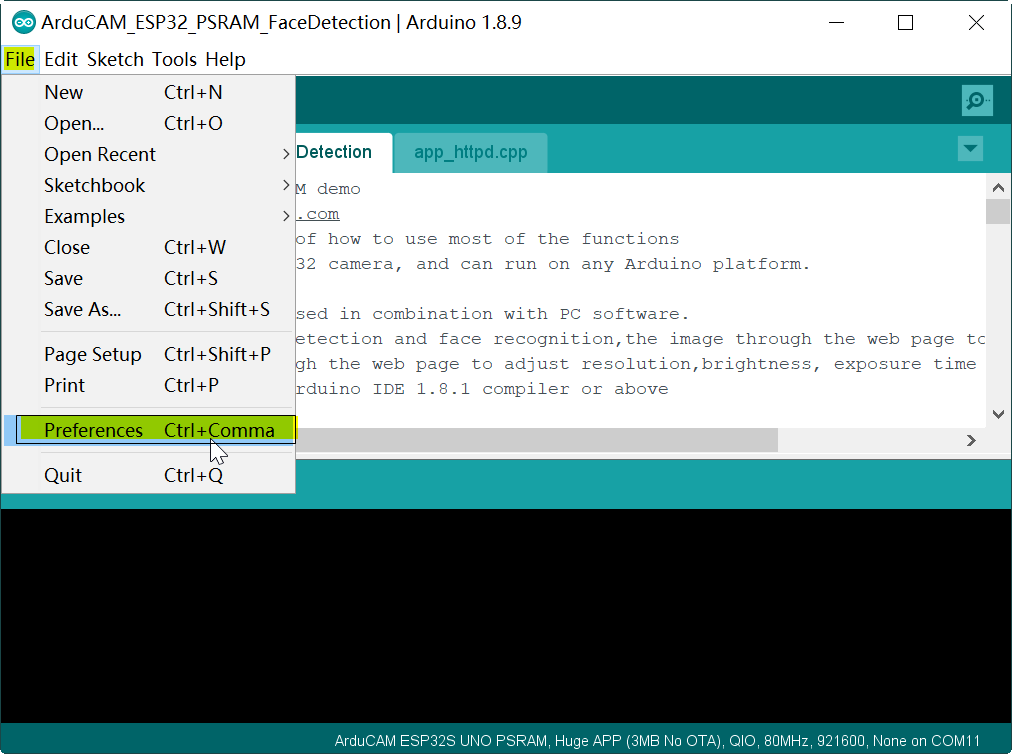Select Close in the File menu
1012x754 pixels.
coord(148,247)
